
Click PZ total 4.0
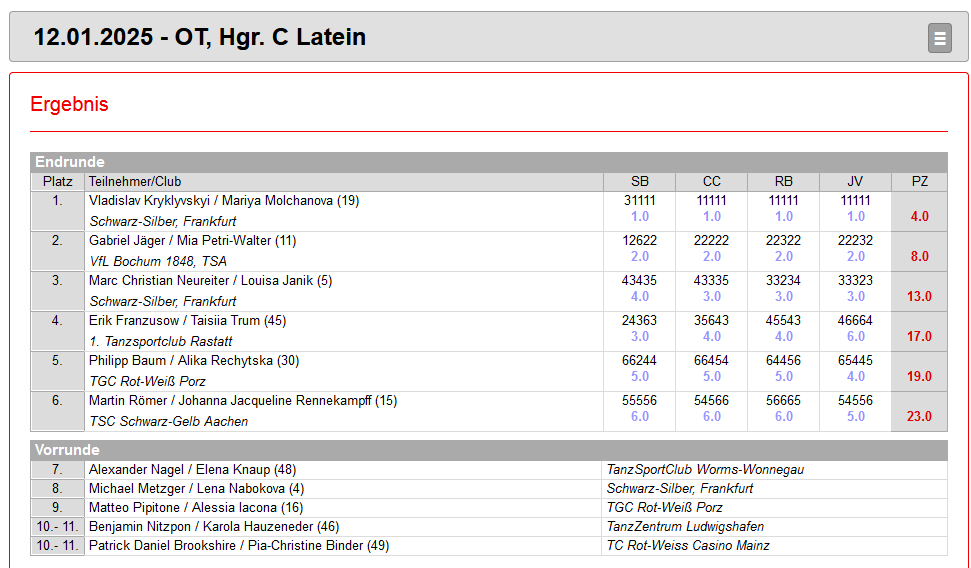(920, 217)
